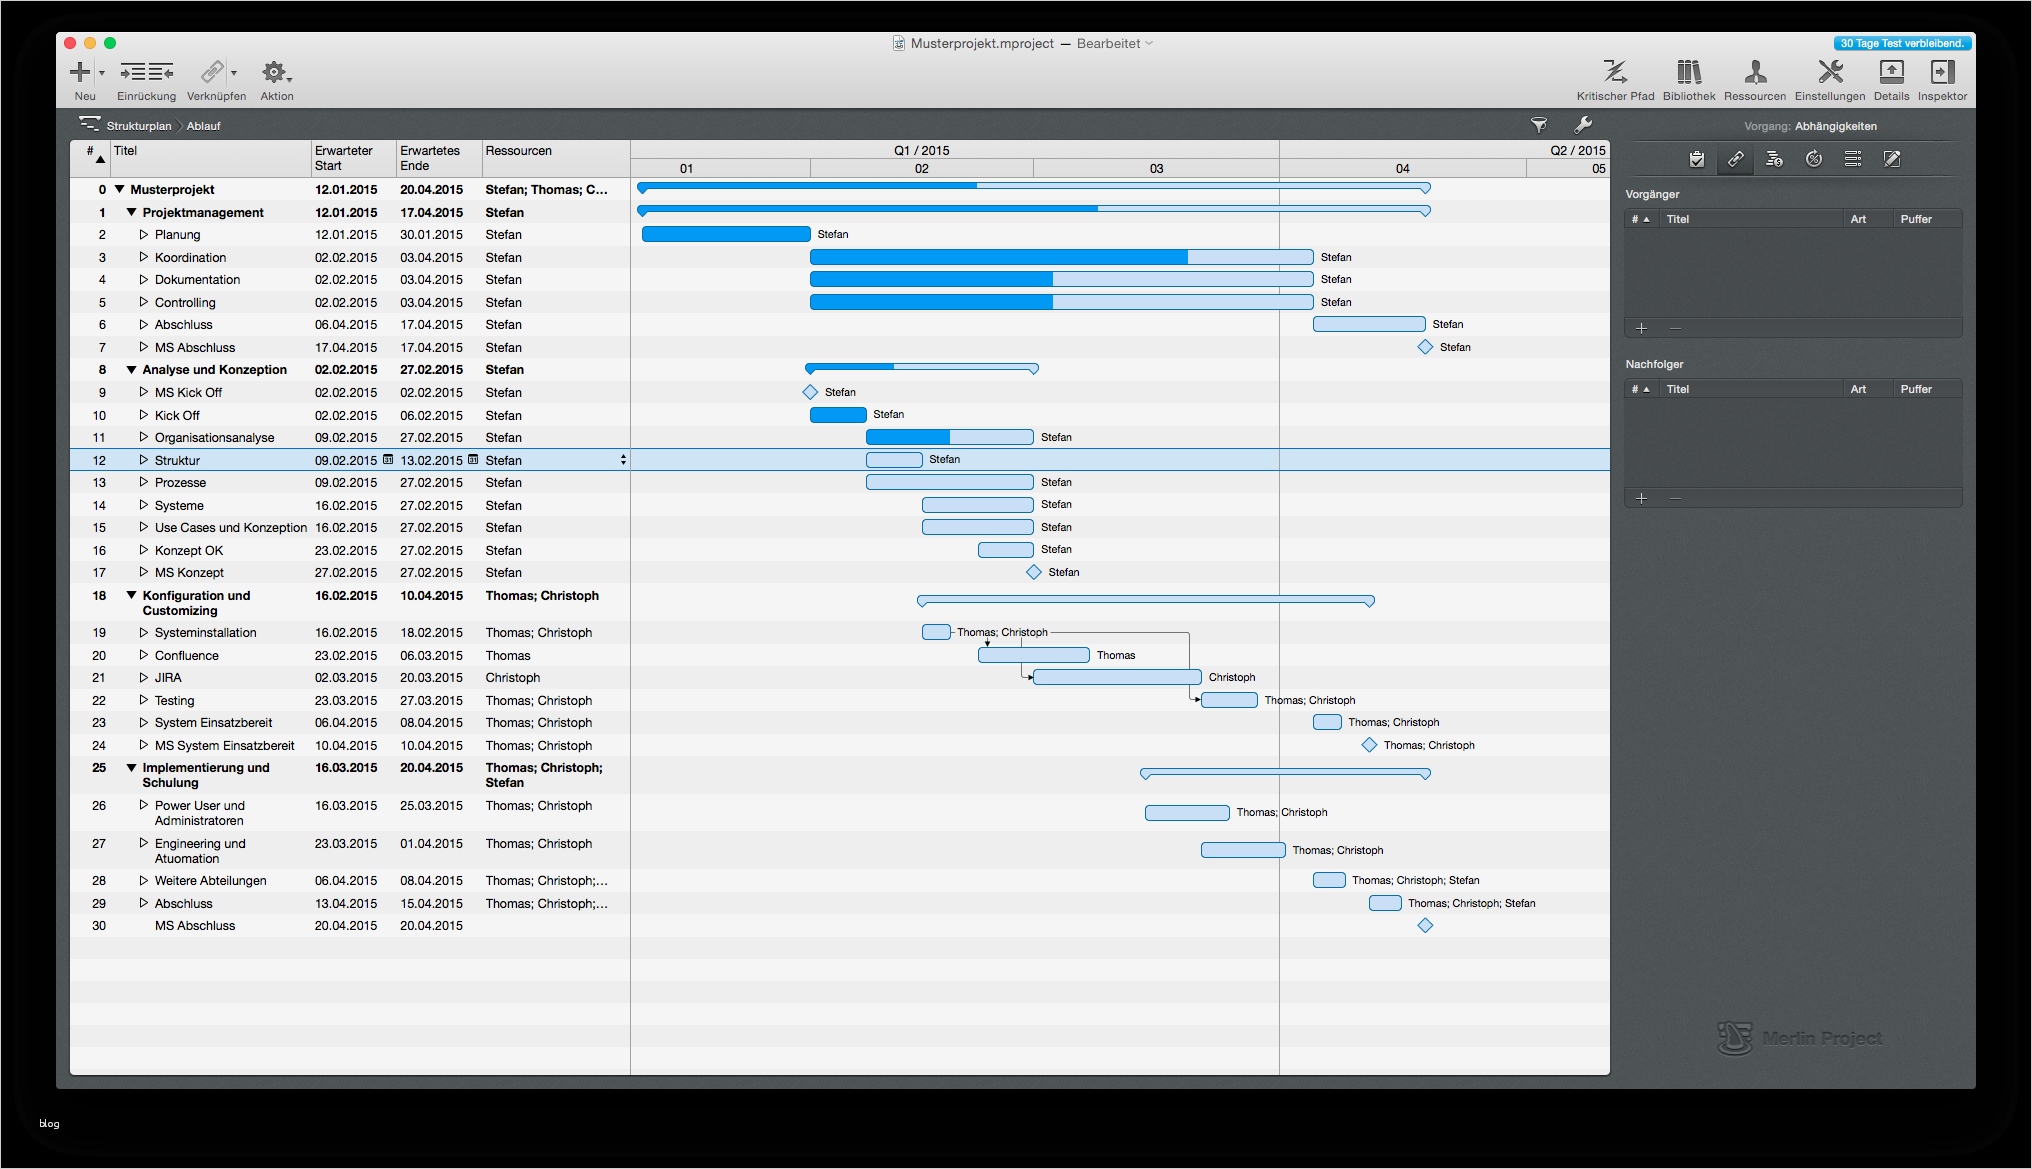
Task: Open the notes pencil inspector tab
Action: click(1892, 159)
